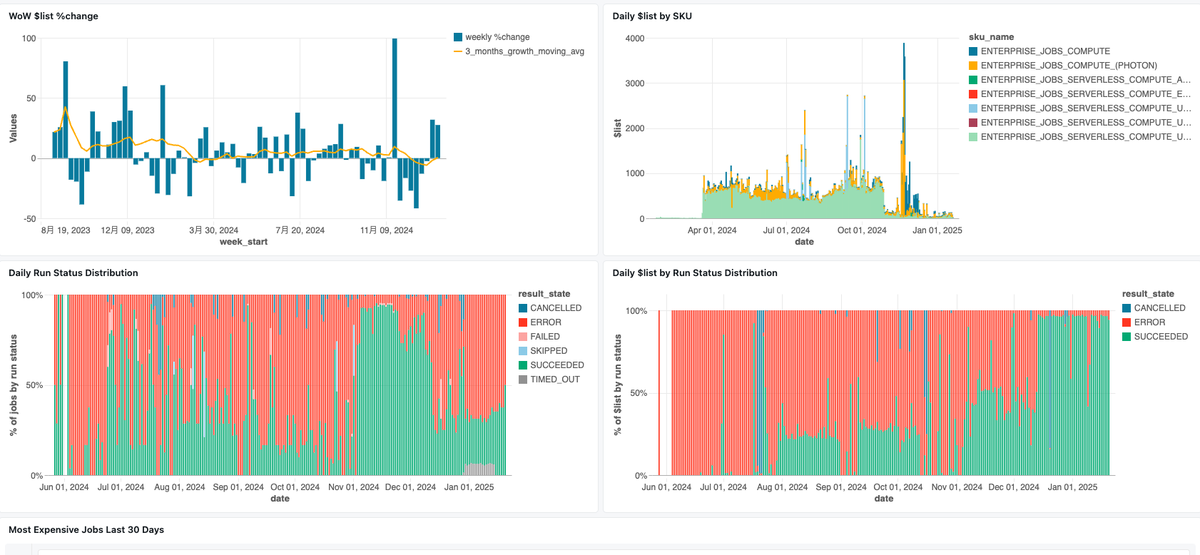The image size is (1200, 555).
Task: Toggle ERROR in Daily $list by Run Status legend
Action: click(x=1144, y=322)
